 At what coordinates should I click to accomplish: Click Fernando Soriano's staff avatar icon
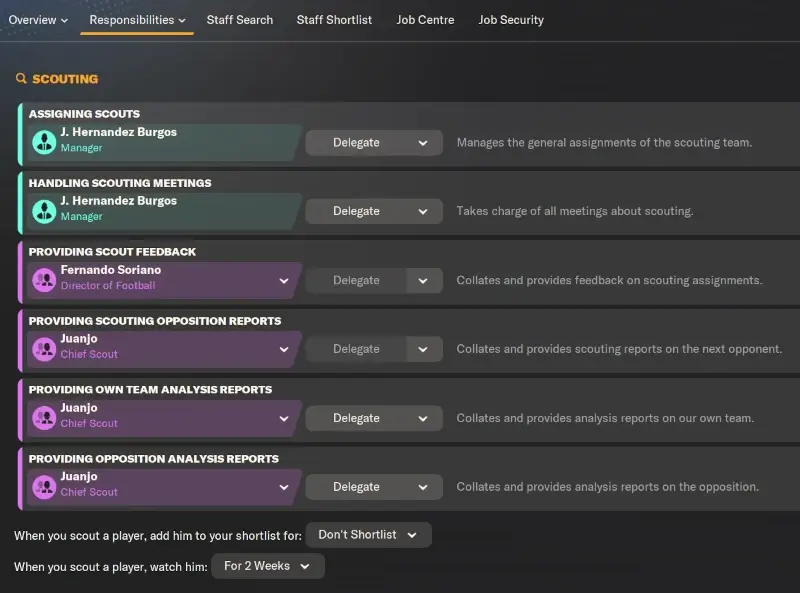pos(44,280)
